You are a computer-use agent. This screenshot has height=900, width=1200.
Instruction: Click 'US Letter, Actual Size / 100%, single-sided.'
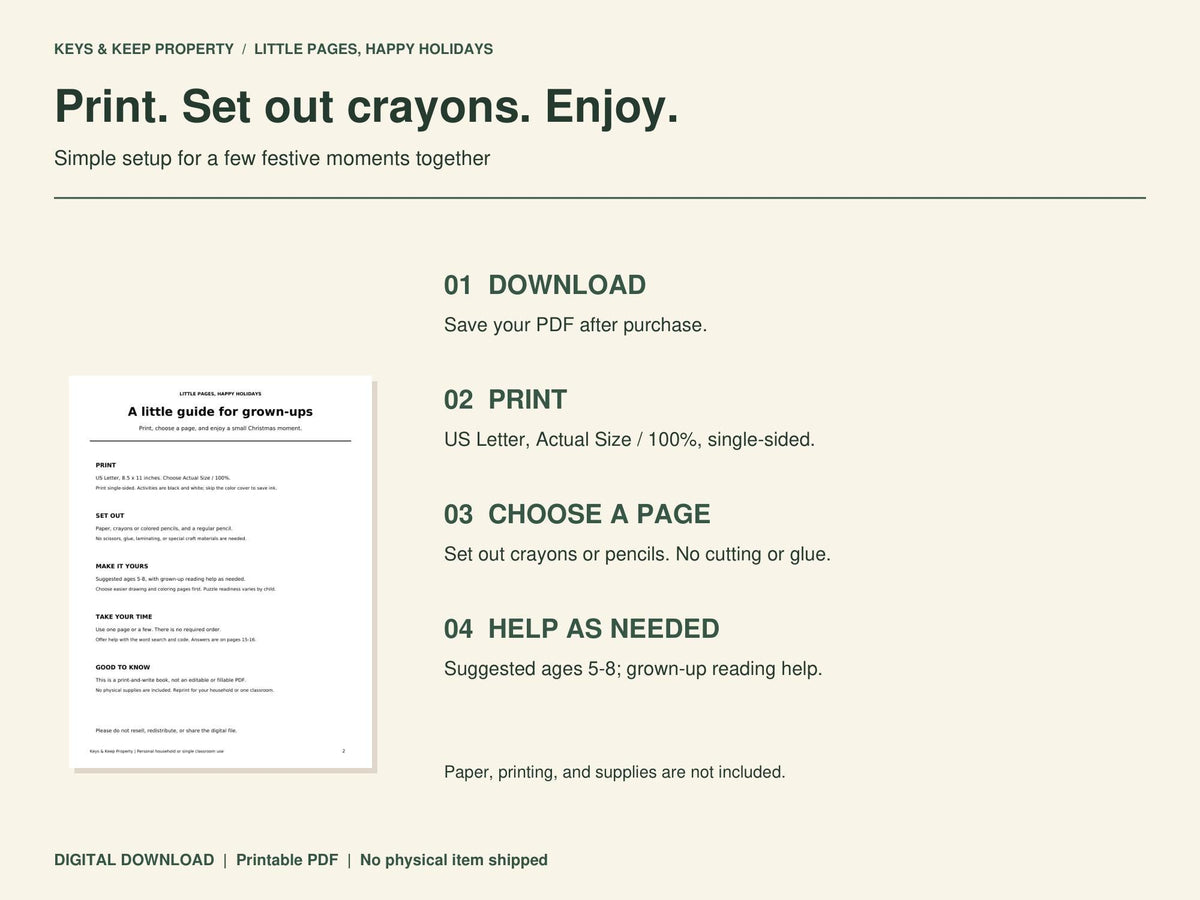click(629, 439)
